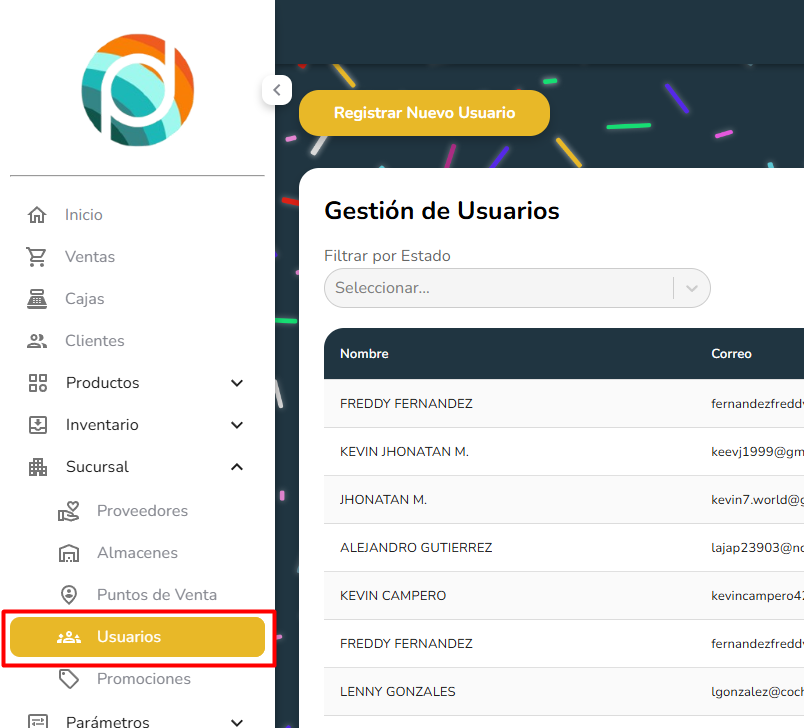Click the Inicio home icon
804x728 pixels.
click(37, 215)
